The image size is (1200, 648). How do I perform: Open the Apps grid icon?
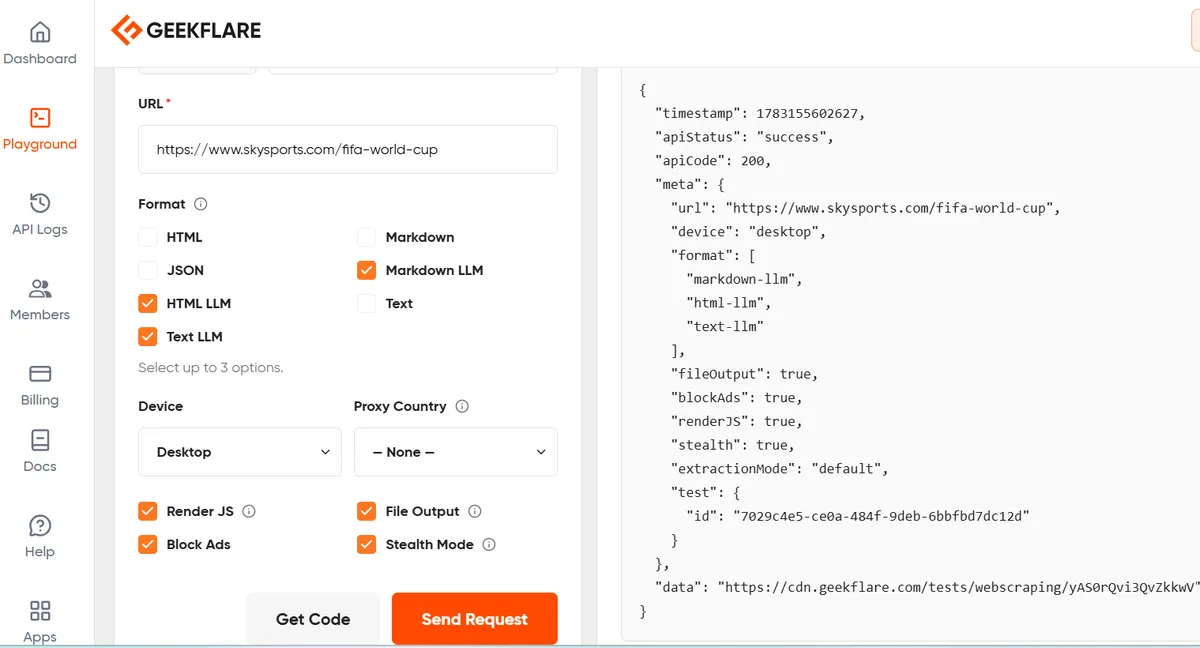pos(40,610)
